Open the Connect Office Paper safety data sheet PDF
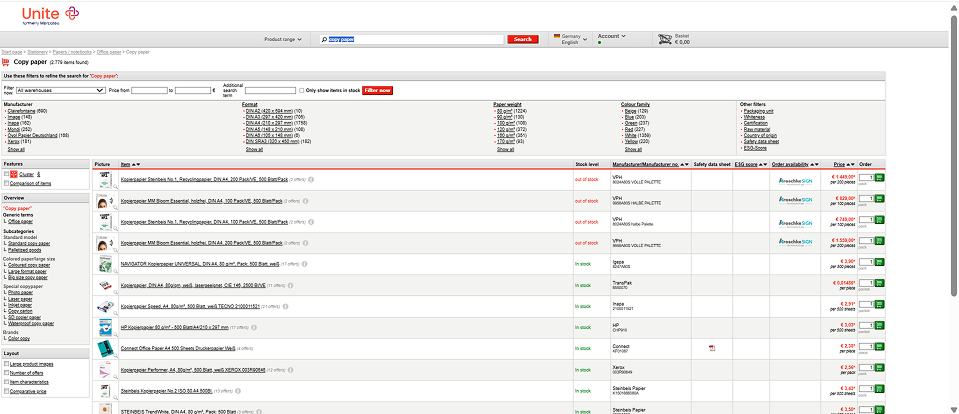The width and height of the screenshot is (959, 414). [711, 348]
